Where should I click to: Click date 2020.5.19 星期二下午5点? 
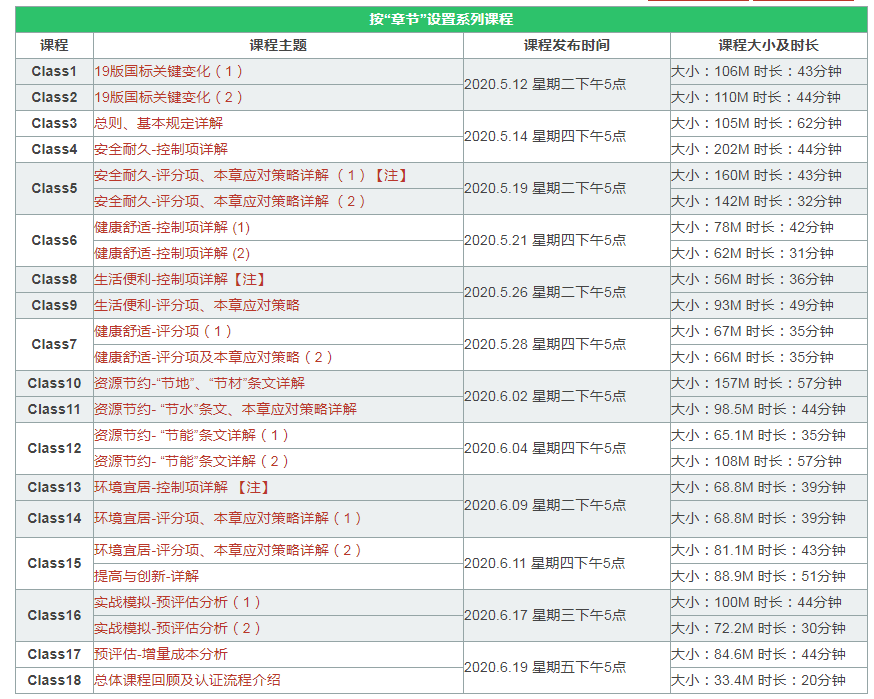click(x=545, y=188)
